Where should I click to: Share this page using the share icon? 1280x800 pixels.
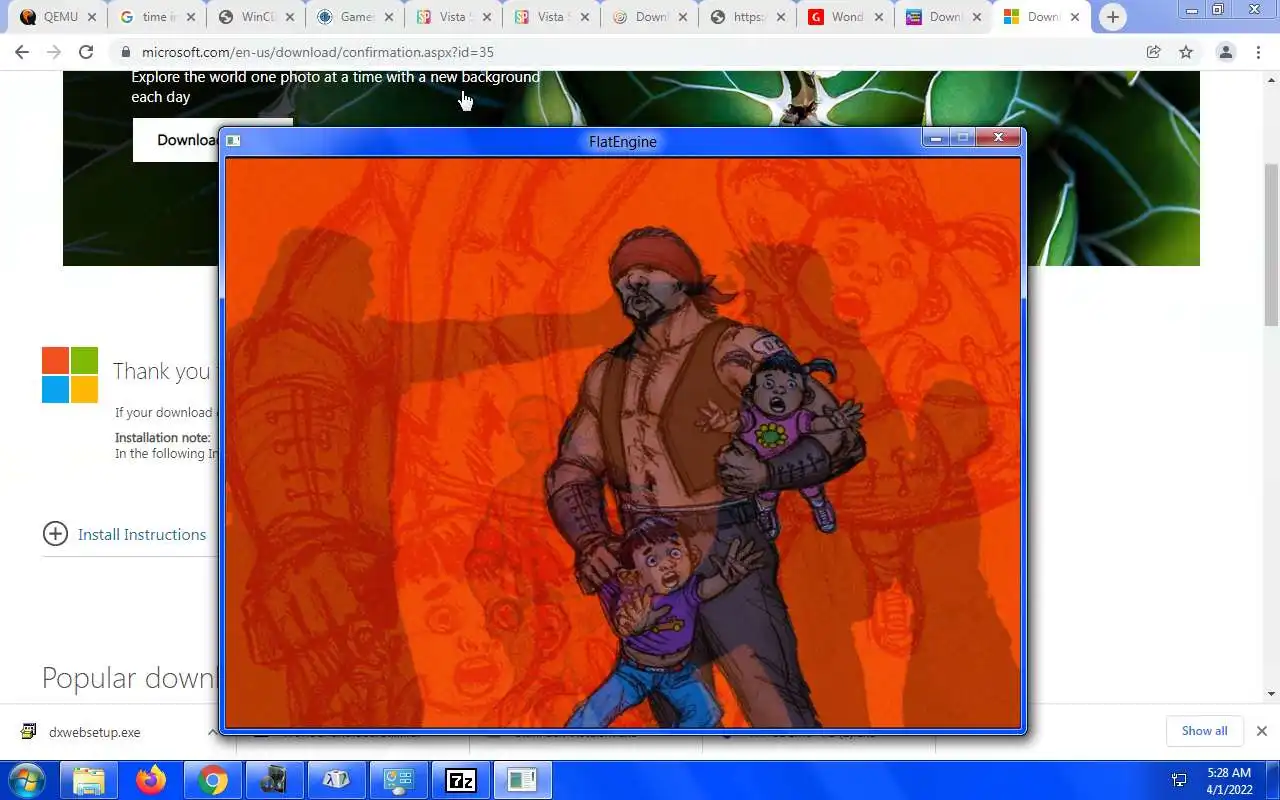(x=1153, y=52)
